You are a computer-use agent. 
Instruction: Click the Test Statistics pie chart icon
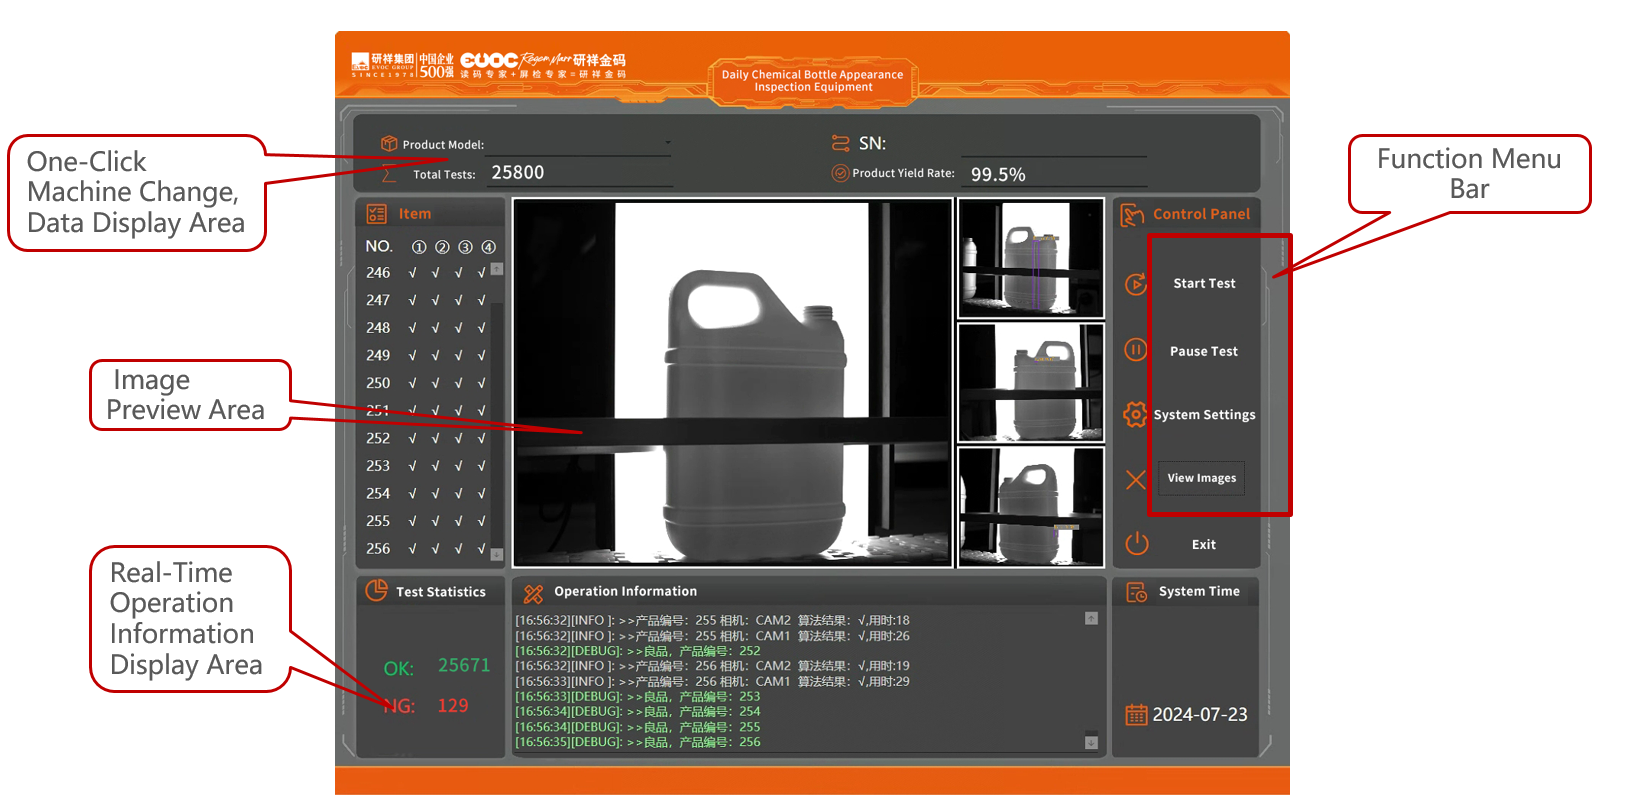[x=376, y=591]
